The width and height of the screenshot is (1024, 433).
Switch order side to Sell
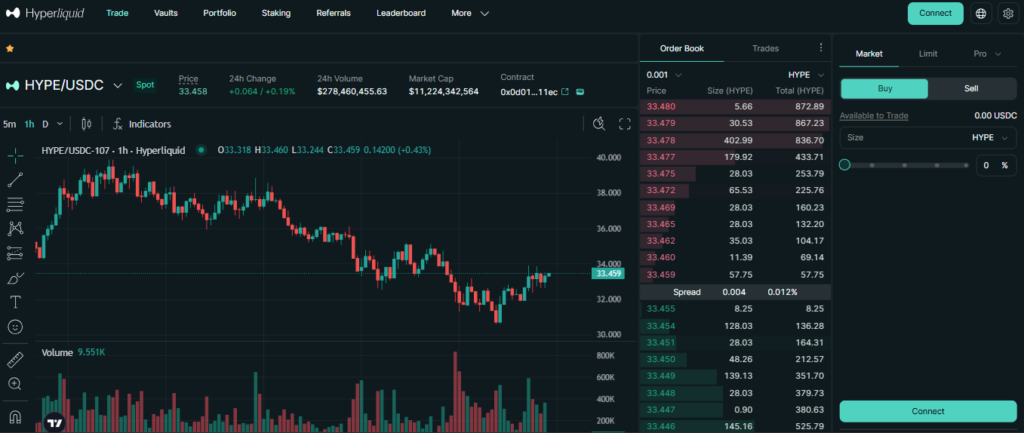coord(970,88)
